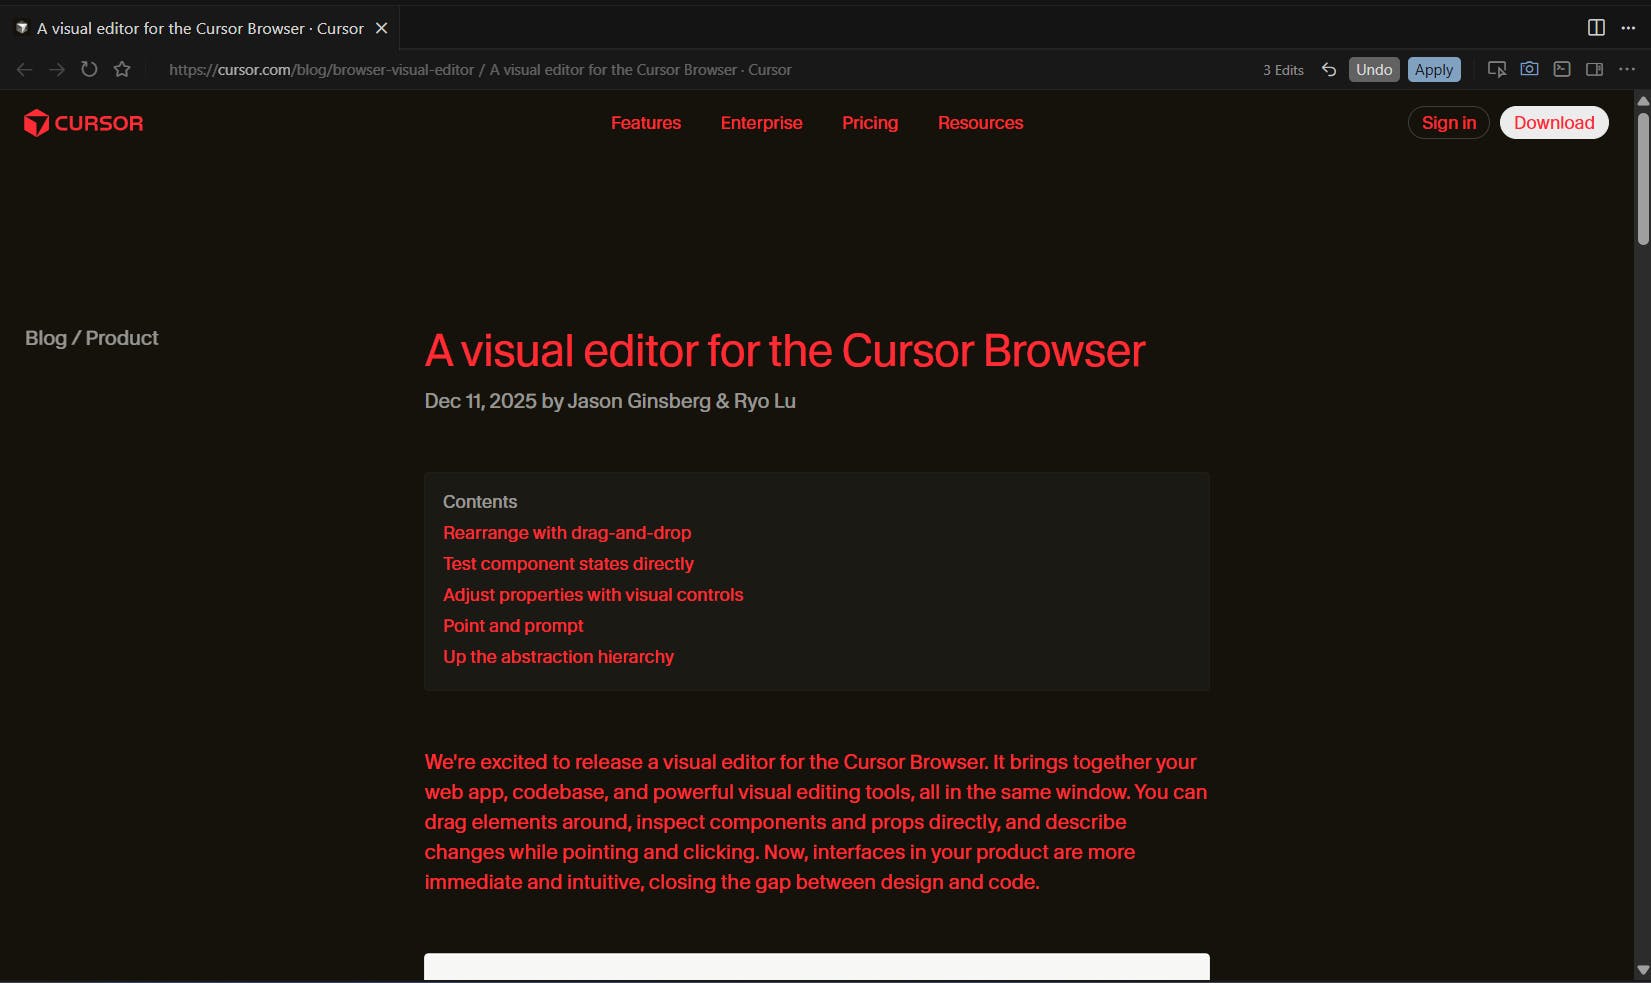Click the Dec 11, 2025 author byline
Image resolution: width=1651 pixels, height=983 pixels.
coord(610,401)
